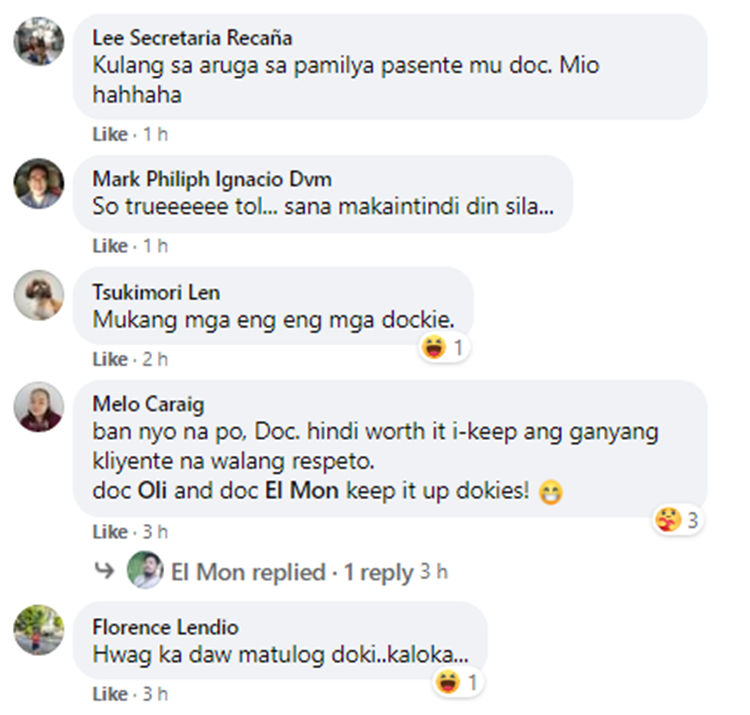Image resolution: width=750 pixels, height=715 pixels.
Task: Open Florence Lendio's name link
Action: click(165, 627)
